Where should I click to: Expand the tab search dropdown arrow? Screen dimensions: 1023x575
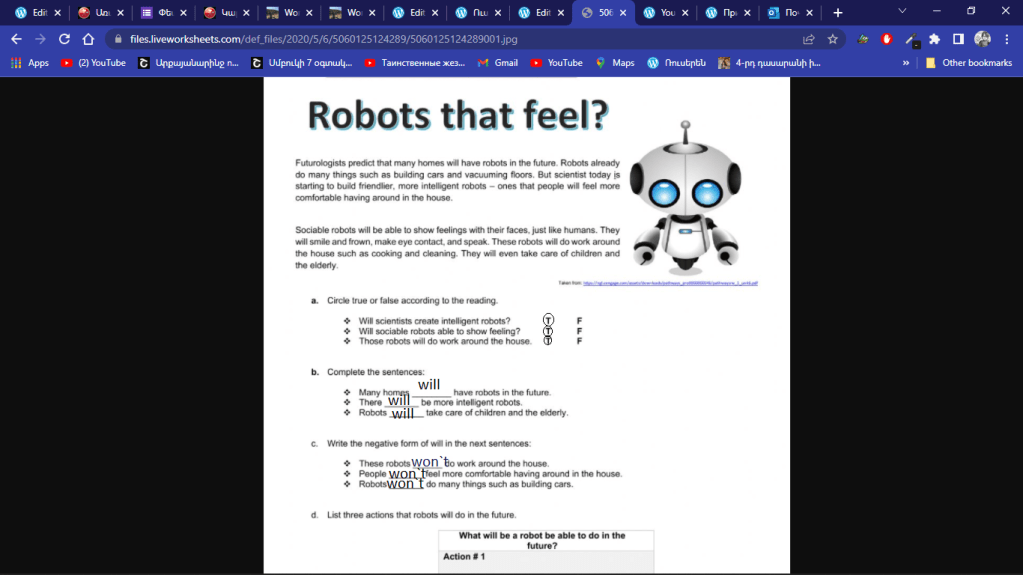902,12
